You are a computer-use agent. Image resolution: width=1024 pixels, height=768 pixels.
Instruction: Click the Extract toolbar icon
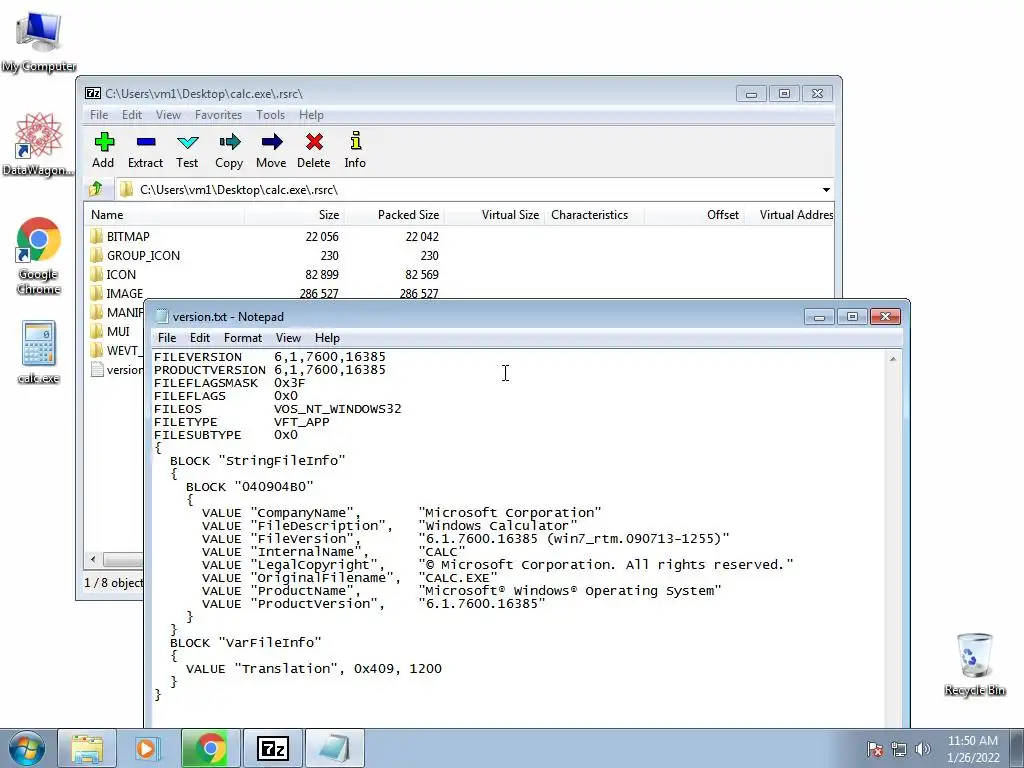point(145,150)
